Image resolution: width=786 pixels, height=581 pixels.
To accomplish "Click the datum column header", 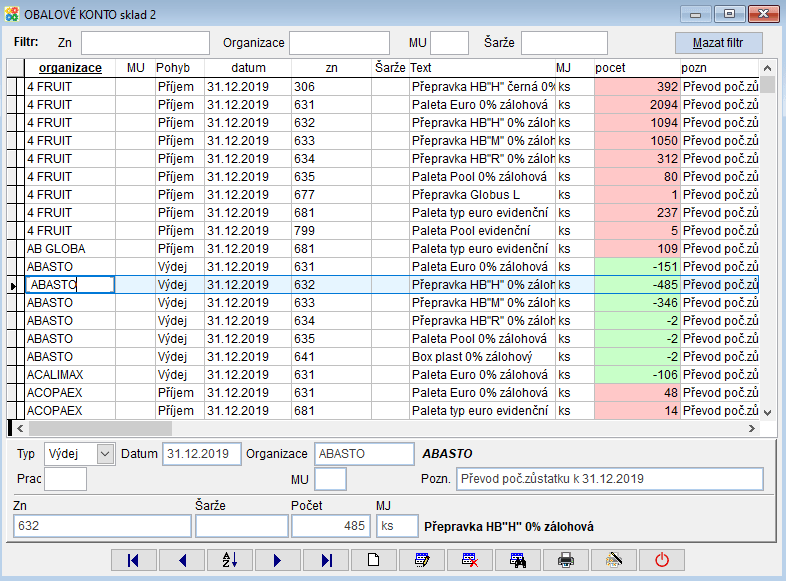I will click(248, 68).
